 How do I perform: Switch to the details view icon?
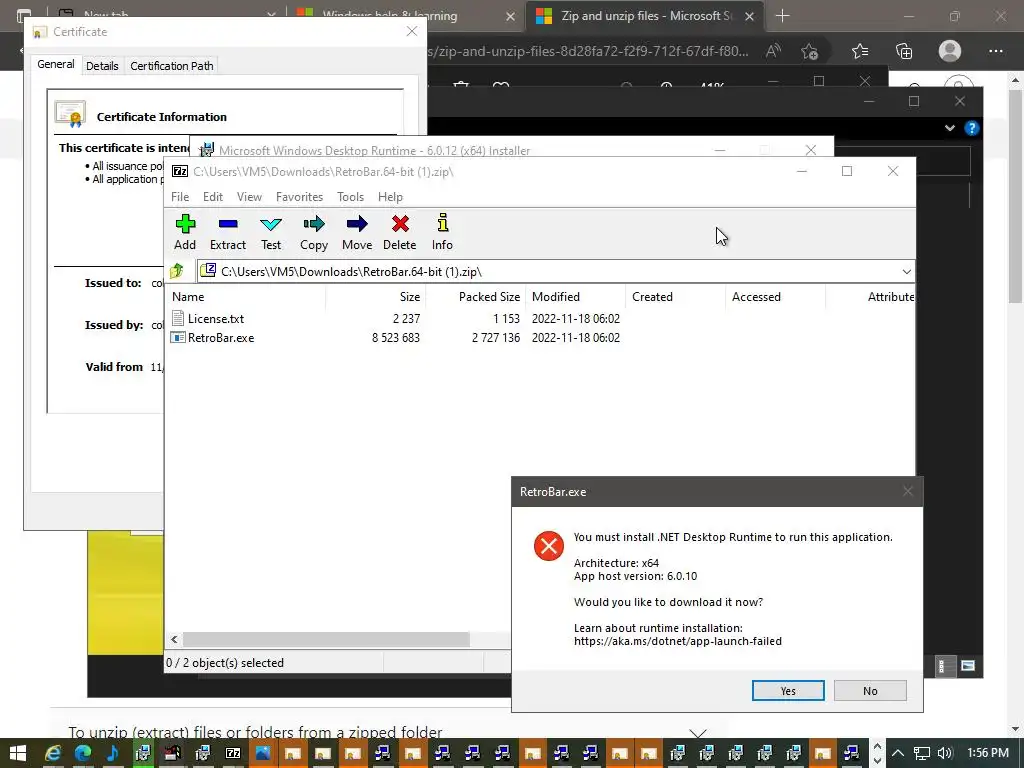click(x=942, y=666)
